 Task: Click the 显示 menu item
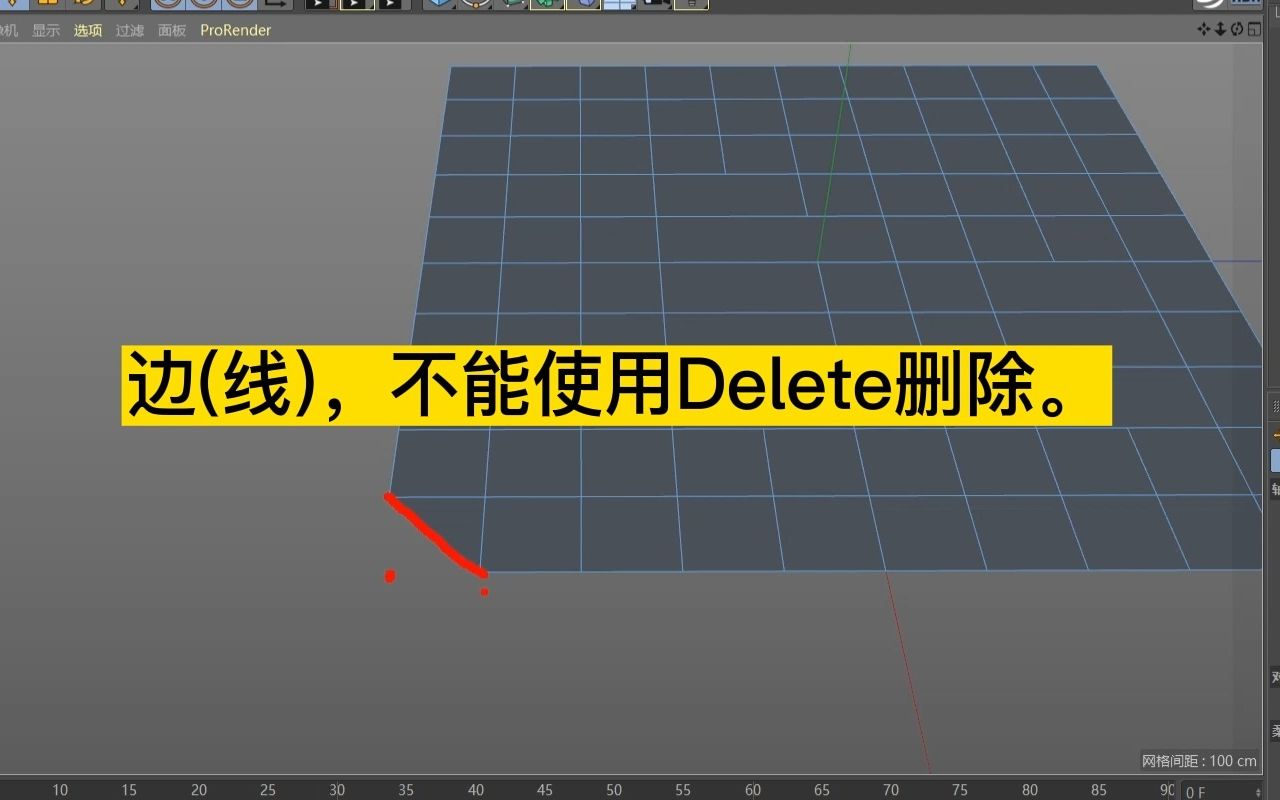pos(46,30)
